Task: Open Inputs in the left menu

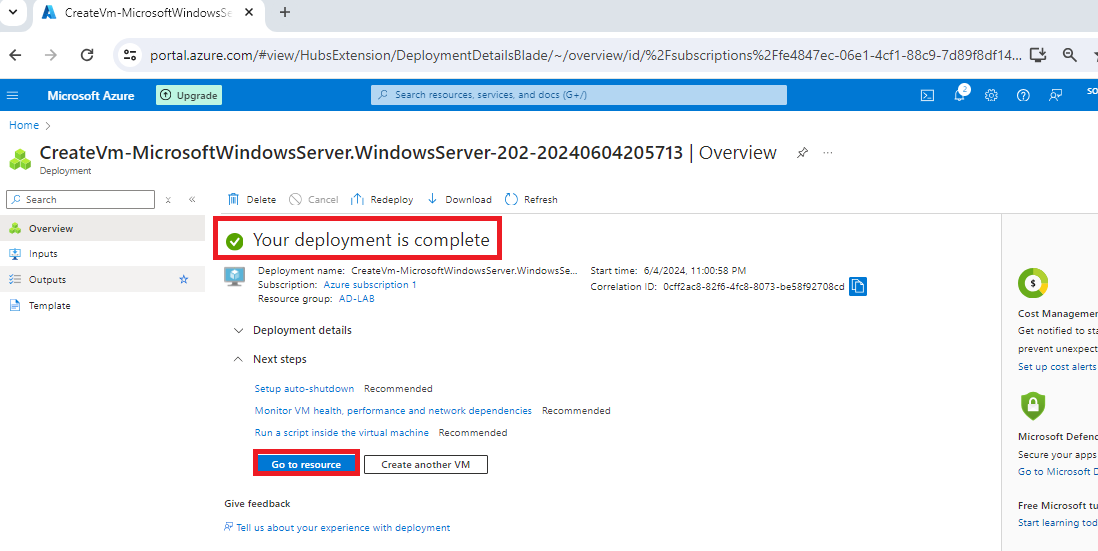Action: coord(102,253)
